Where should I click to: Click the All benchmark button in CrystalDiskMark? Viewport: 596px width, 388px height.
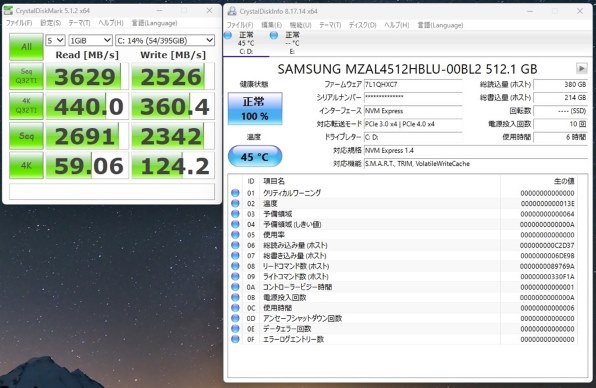(x=26, y=47)
